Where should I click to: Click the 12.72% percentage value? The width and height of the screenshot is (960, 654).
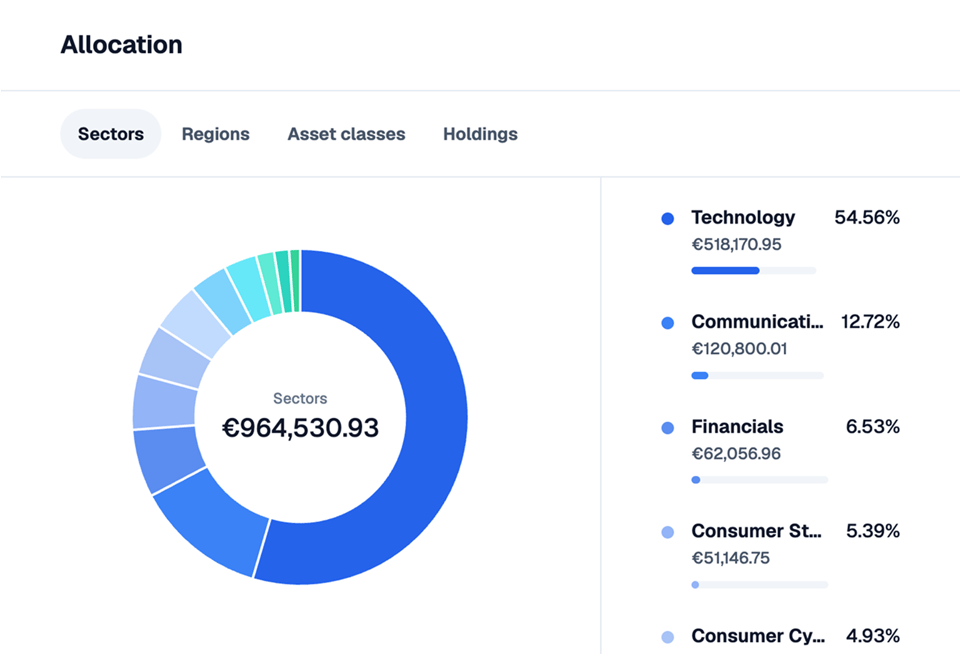click(x=870, y=321)
